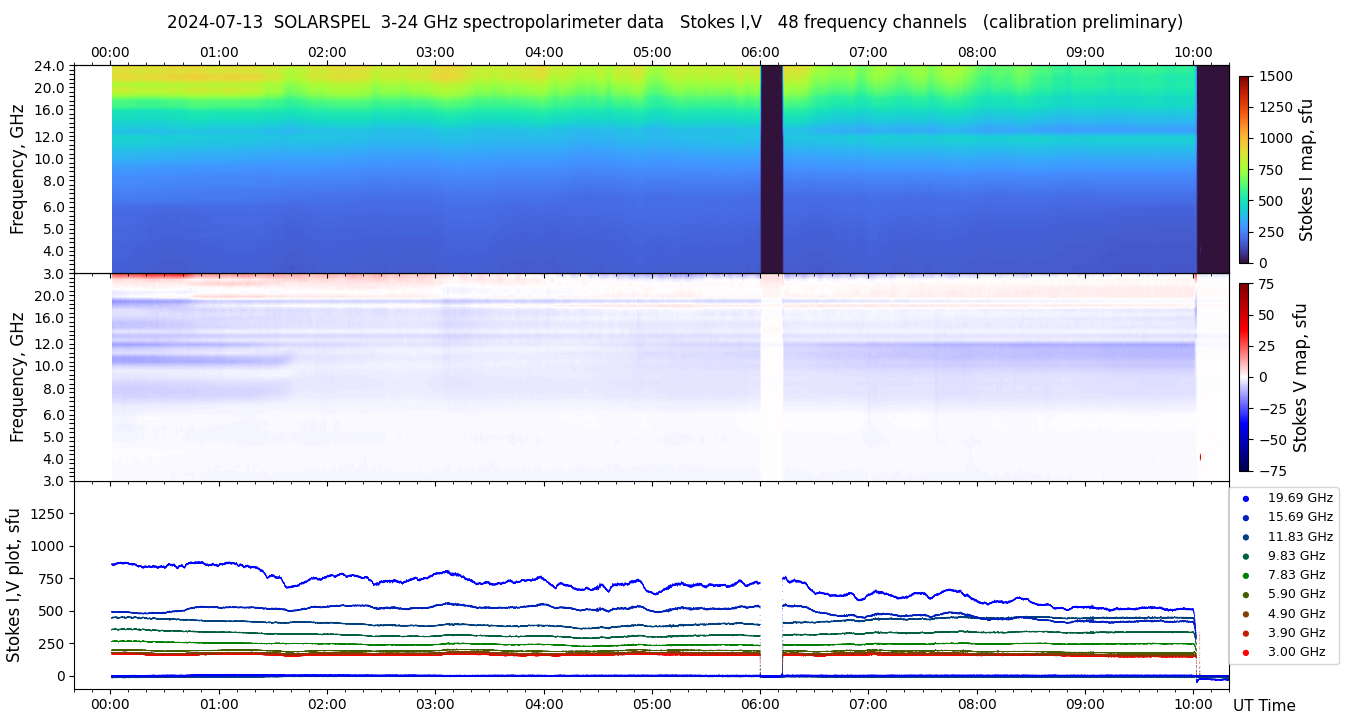Select the 3.90 GHz legend text label
Screen dimensions: 1350x725
click(1296, 633)
